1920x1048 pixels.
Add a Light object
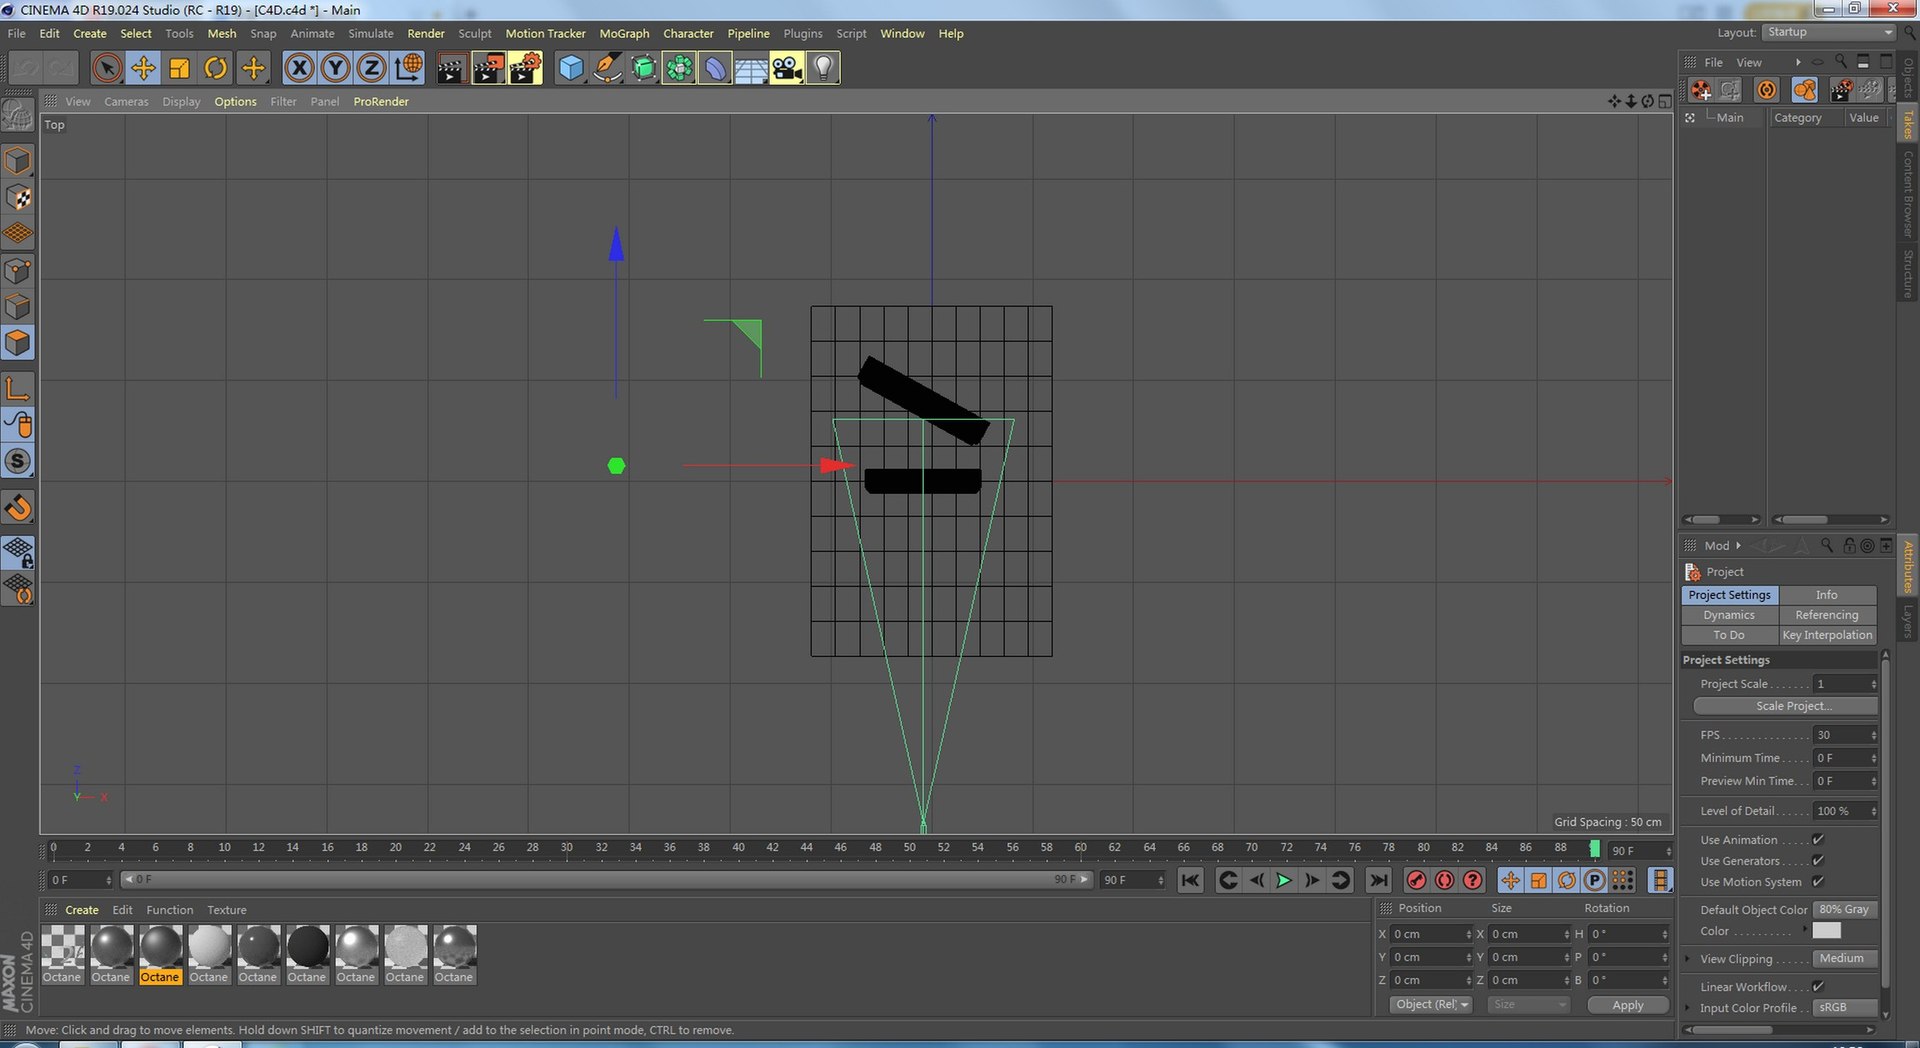click(822, 68)
